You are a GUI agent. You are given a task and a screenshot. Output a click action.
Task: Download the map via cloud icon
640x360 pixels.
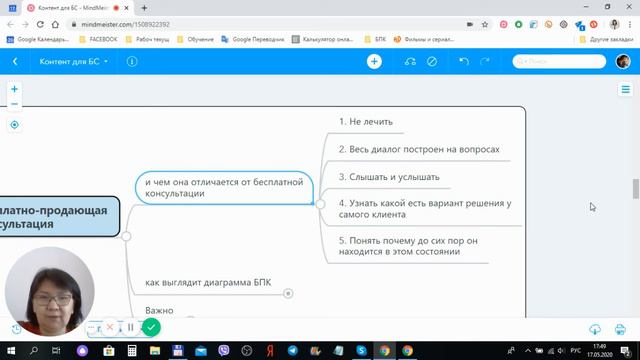595,329
